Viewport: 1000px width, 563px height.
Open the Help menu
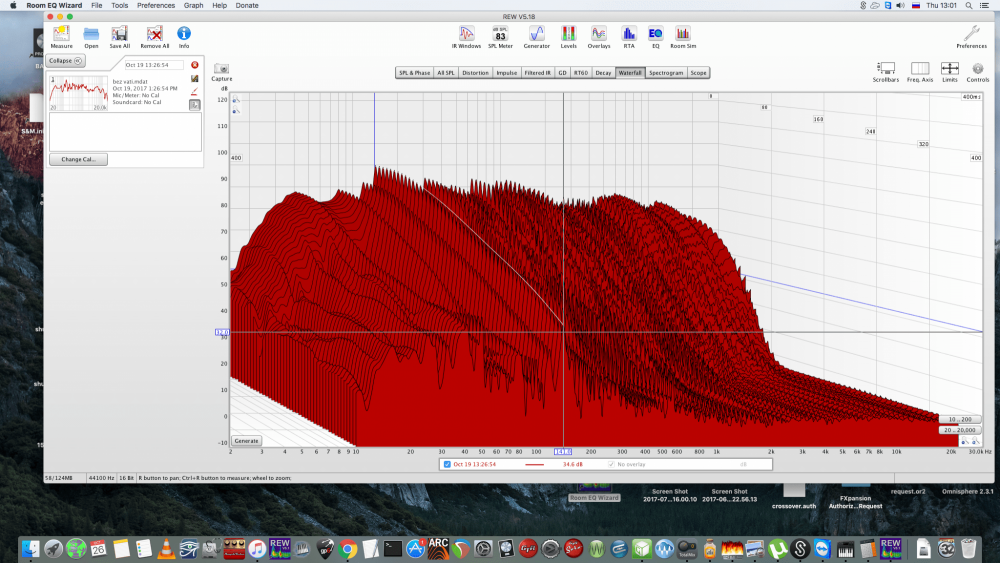tap(219, 5)
